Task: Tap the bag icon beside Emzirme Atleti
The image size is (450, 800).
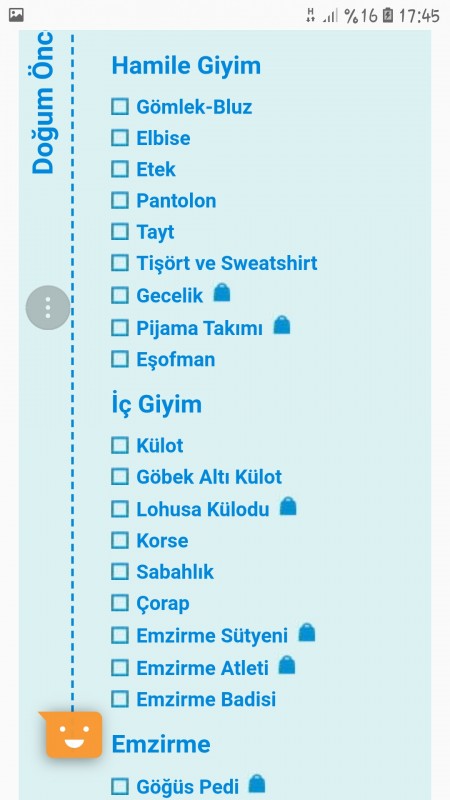Action: [x=287, y=665]
